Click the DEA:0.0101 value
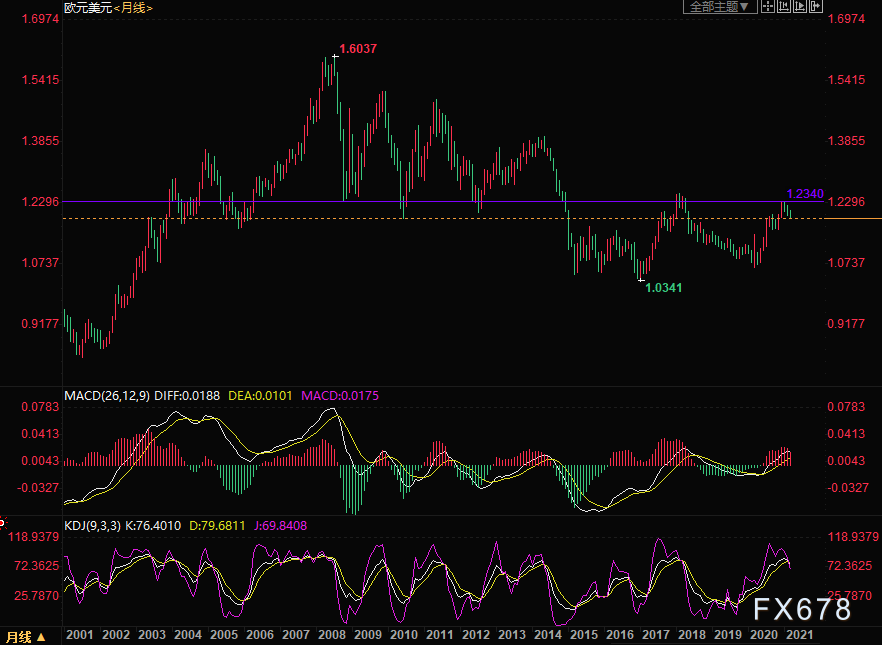The height and width of the screenshot is (645, 882). 260,395
